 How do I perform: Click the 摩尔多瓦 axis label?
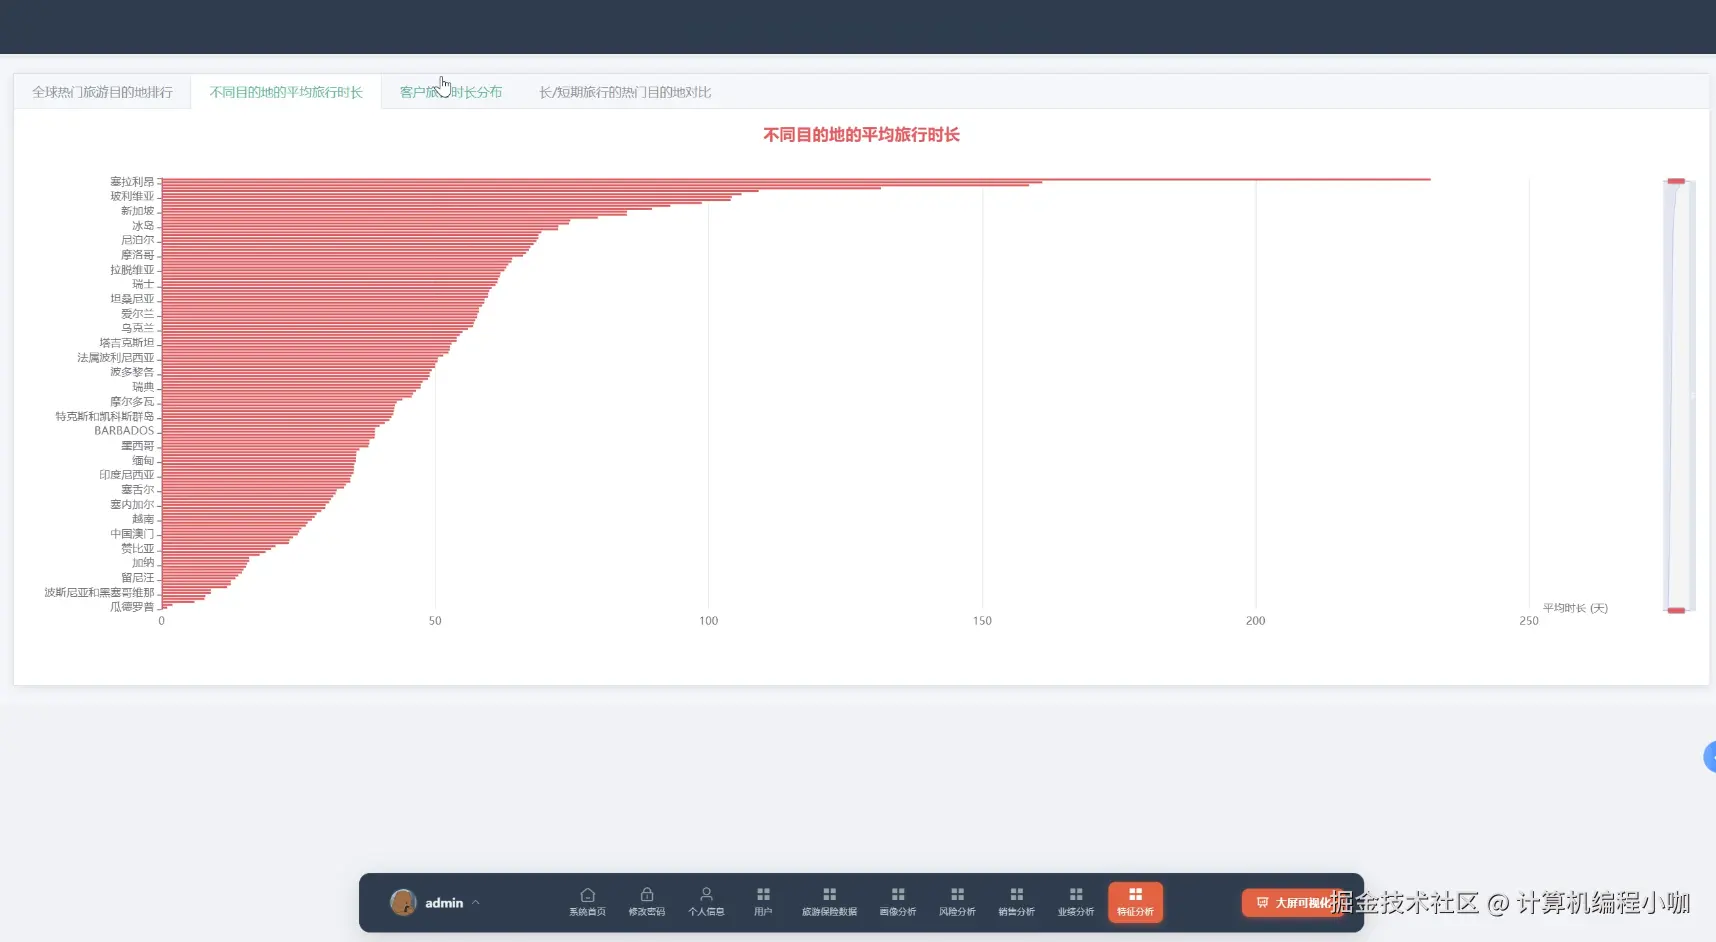pyautogui.click(x=132, y=402)
